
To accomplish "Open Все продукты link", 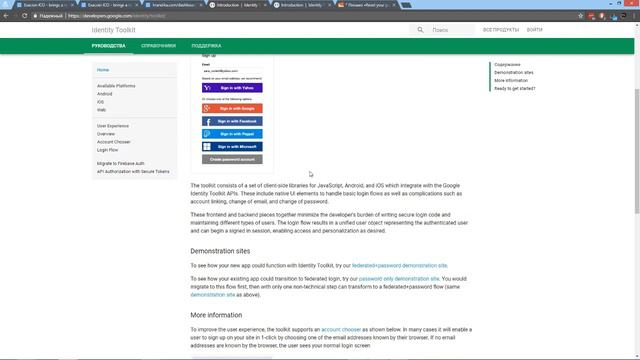I will pyautogui.click(x=501, y=30).
